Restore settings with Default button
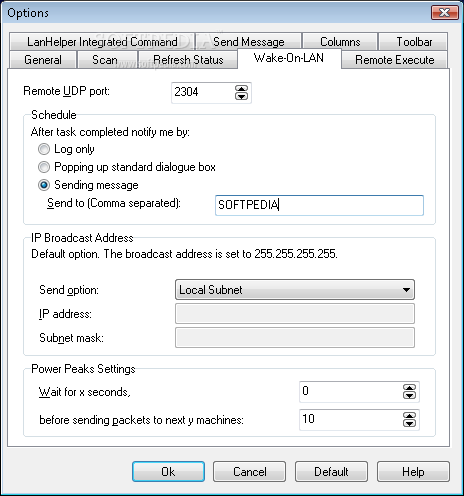The height and width of the screenshot is (496, 464). tap(331, 472)
